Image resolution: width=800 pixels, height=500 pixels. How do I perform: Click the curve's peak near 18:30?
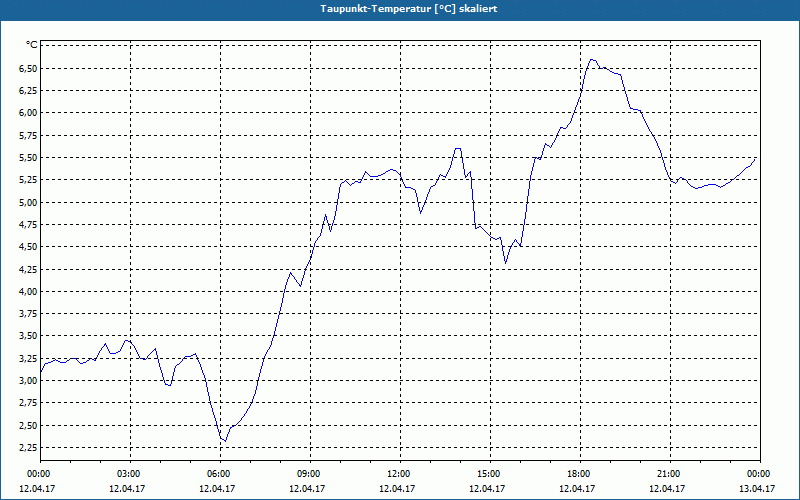coord(592,60)
